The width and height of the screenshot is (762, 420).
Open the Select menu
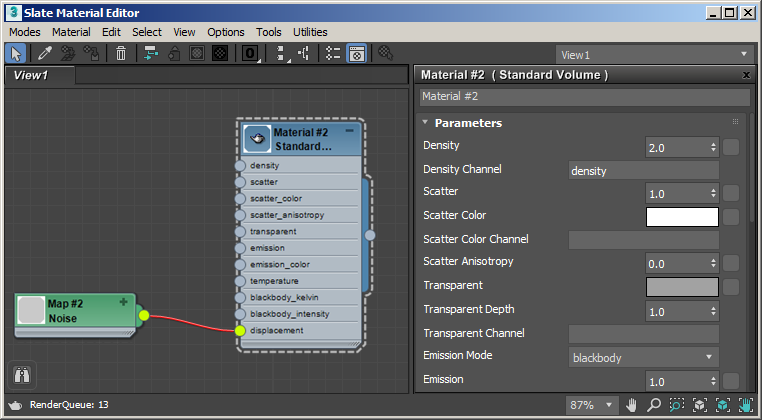(147, 32)
